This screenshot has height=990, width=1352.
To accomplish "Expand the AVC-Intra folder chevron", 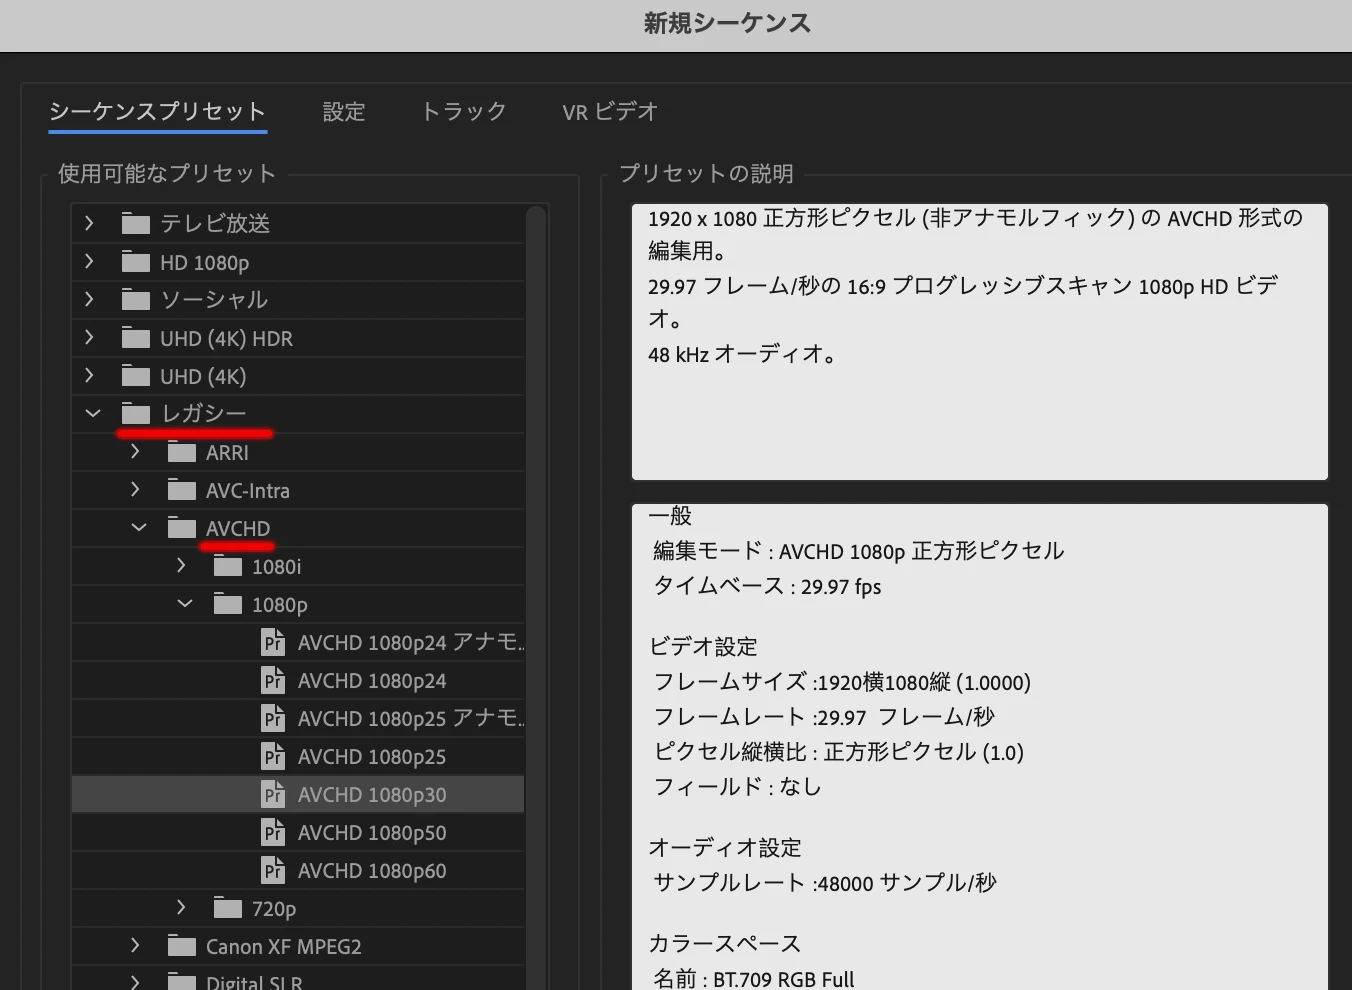I will 136,490.
